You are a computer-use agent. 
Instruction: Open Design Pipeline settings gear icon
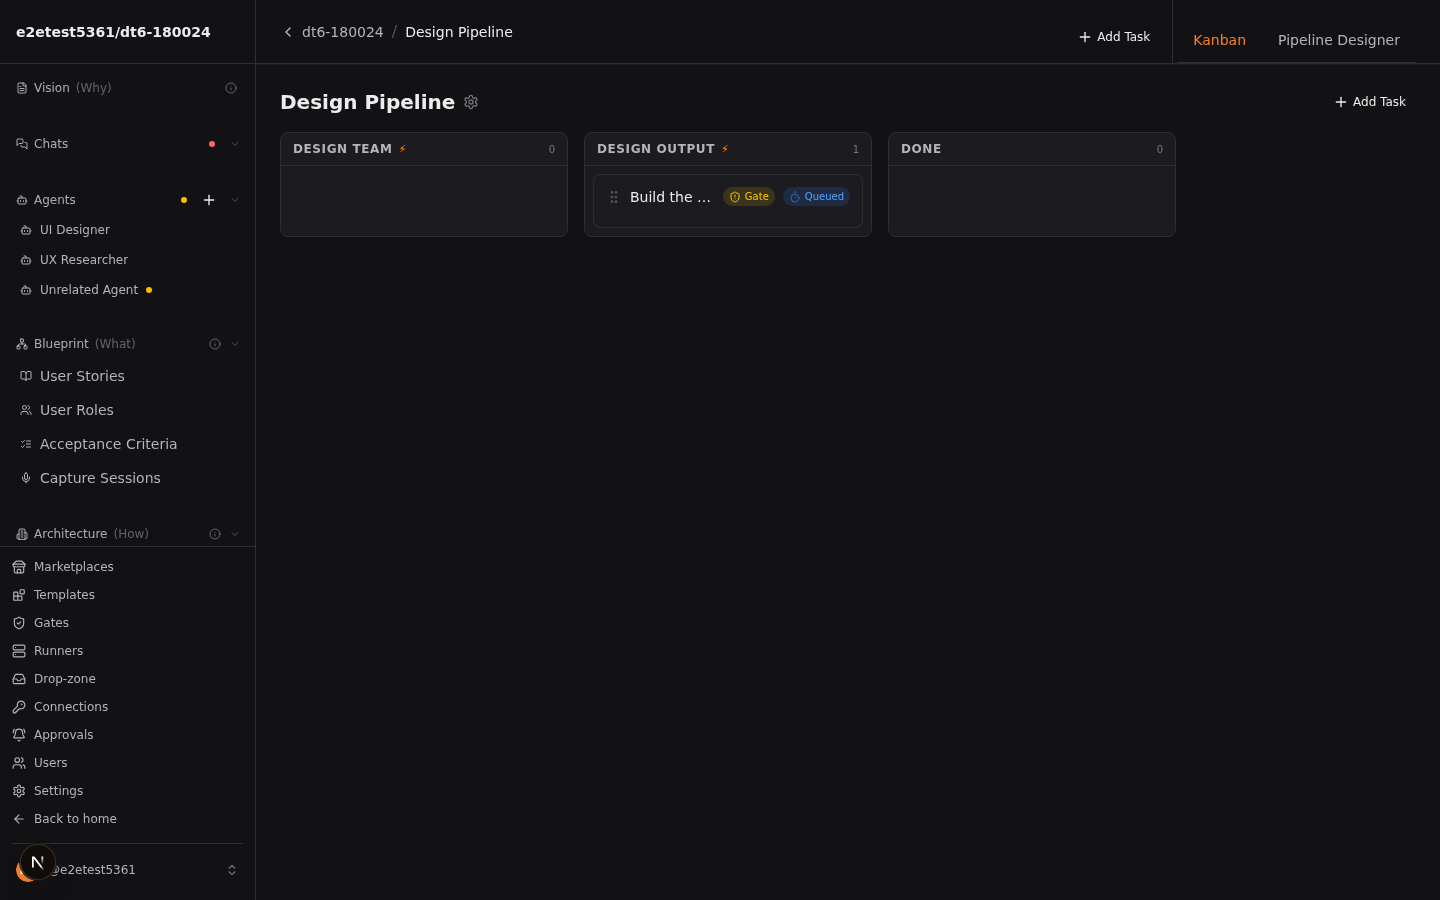pyautogui.click(x=471, y=102)
